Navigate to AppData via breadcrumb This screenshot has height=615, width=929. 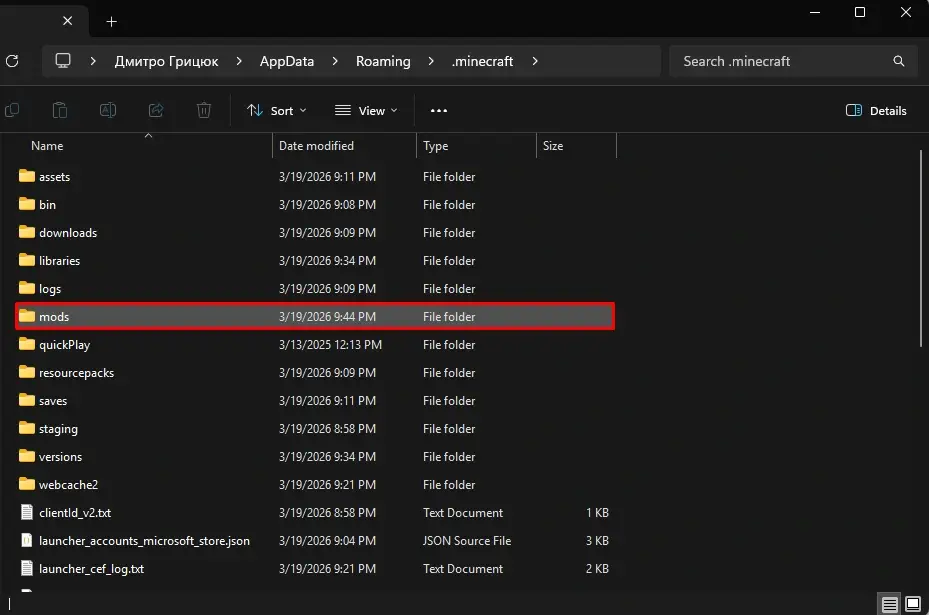tap(287, 61)
